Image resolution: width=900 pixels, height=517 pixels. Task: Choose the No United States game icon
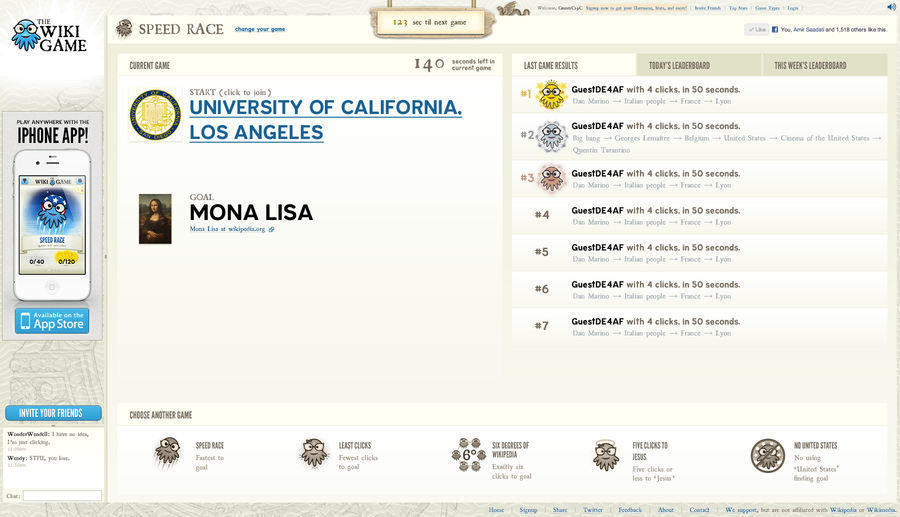tap(767, 455)
